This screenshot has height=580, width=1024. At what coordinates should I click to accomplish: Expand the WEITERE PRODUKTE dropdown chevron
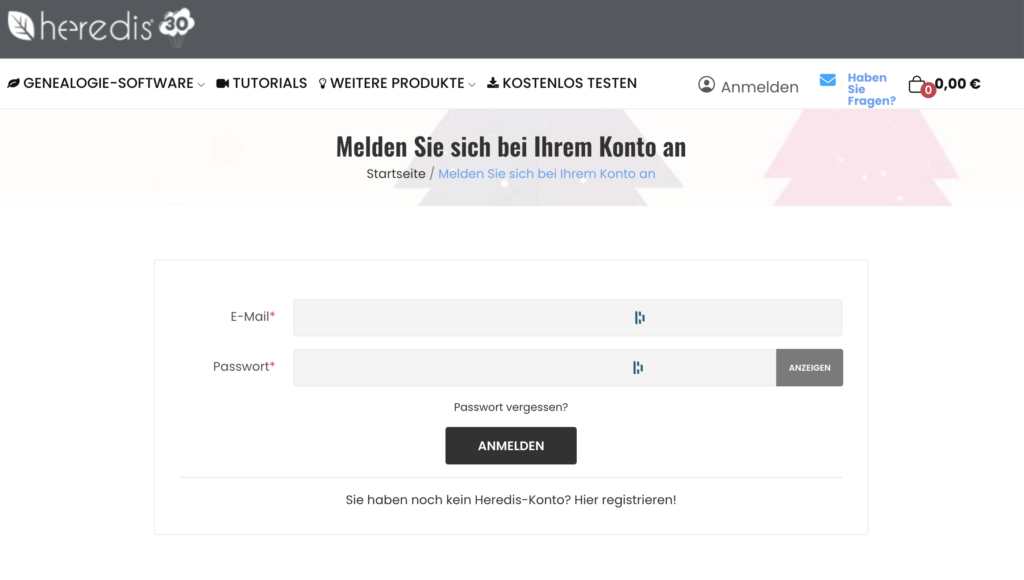pyautogui.click(x=473, y=85)
